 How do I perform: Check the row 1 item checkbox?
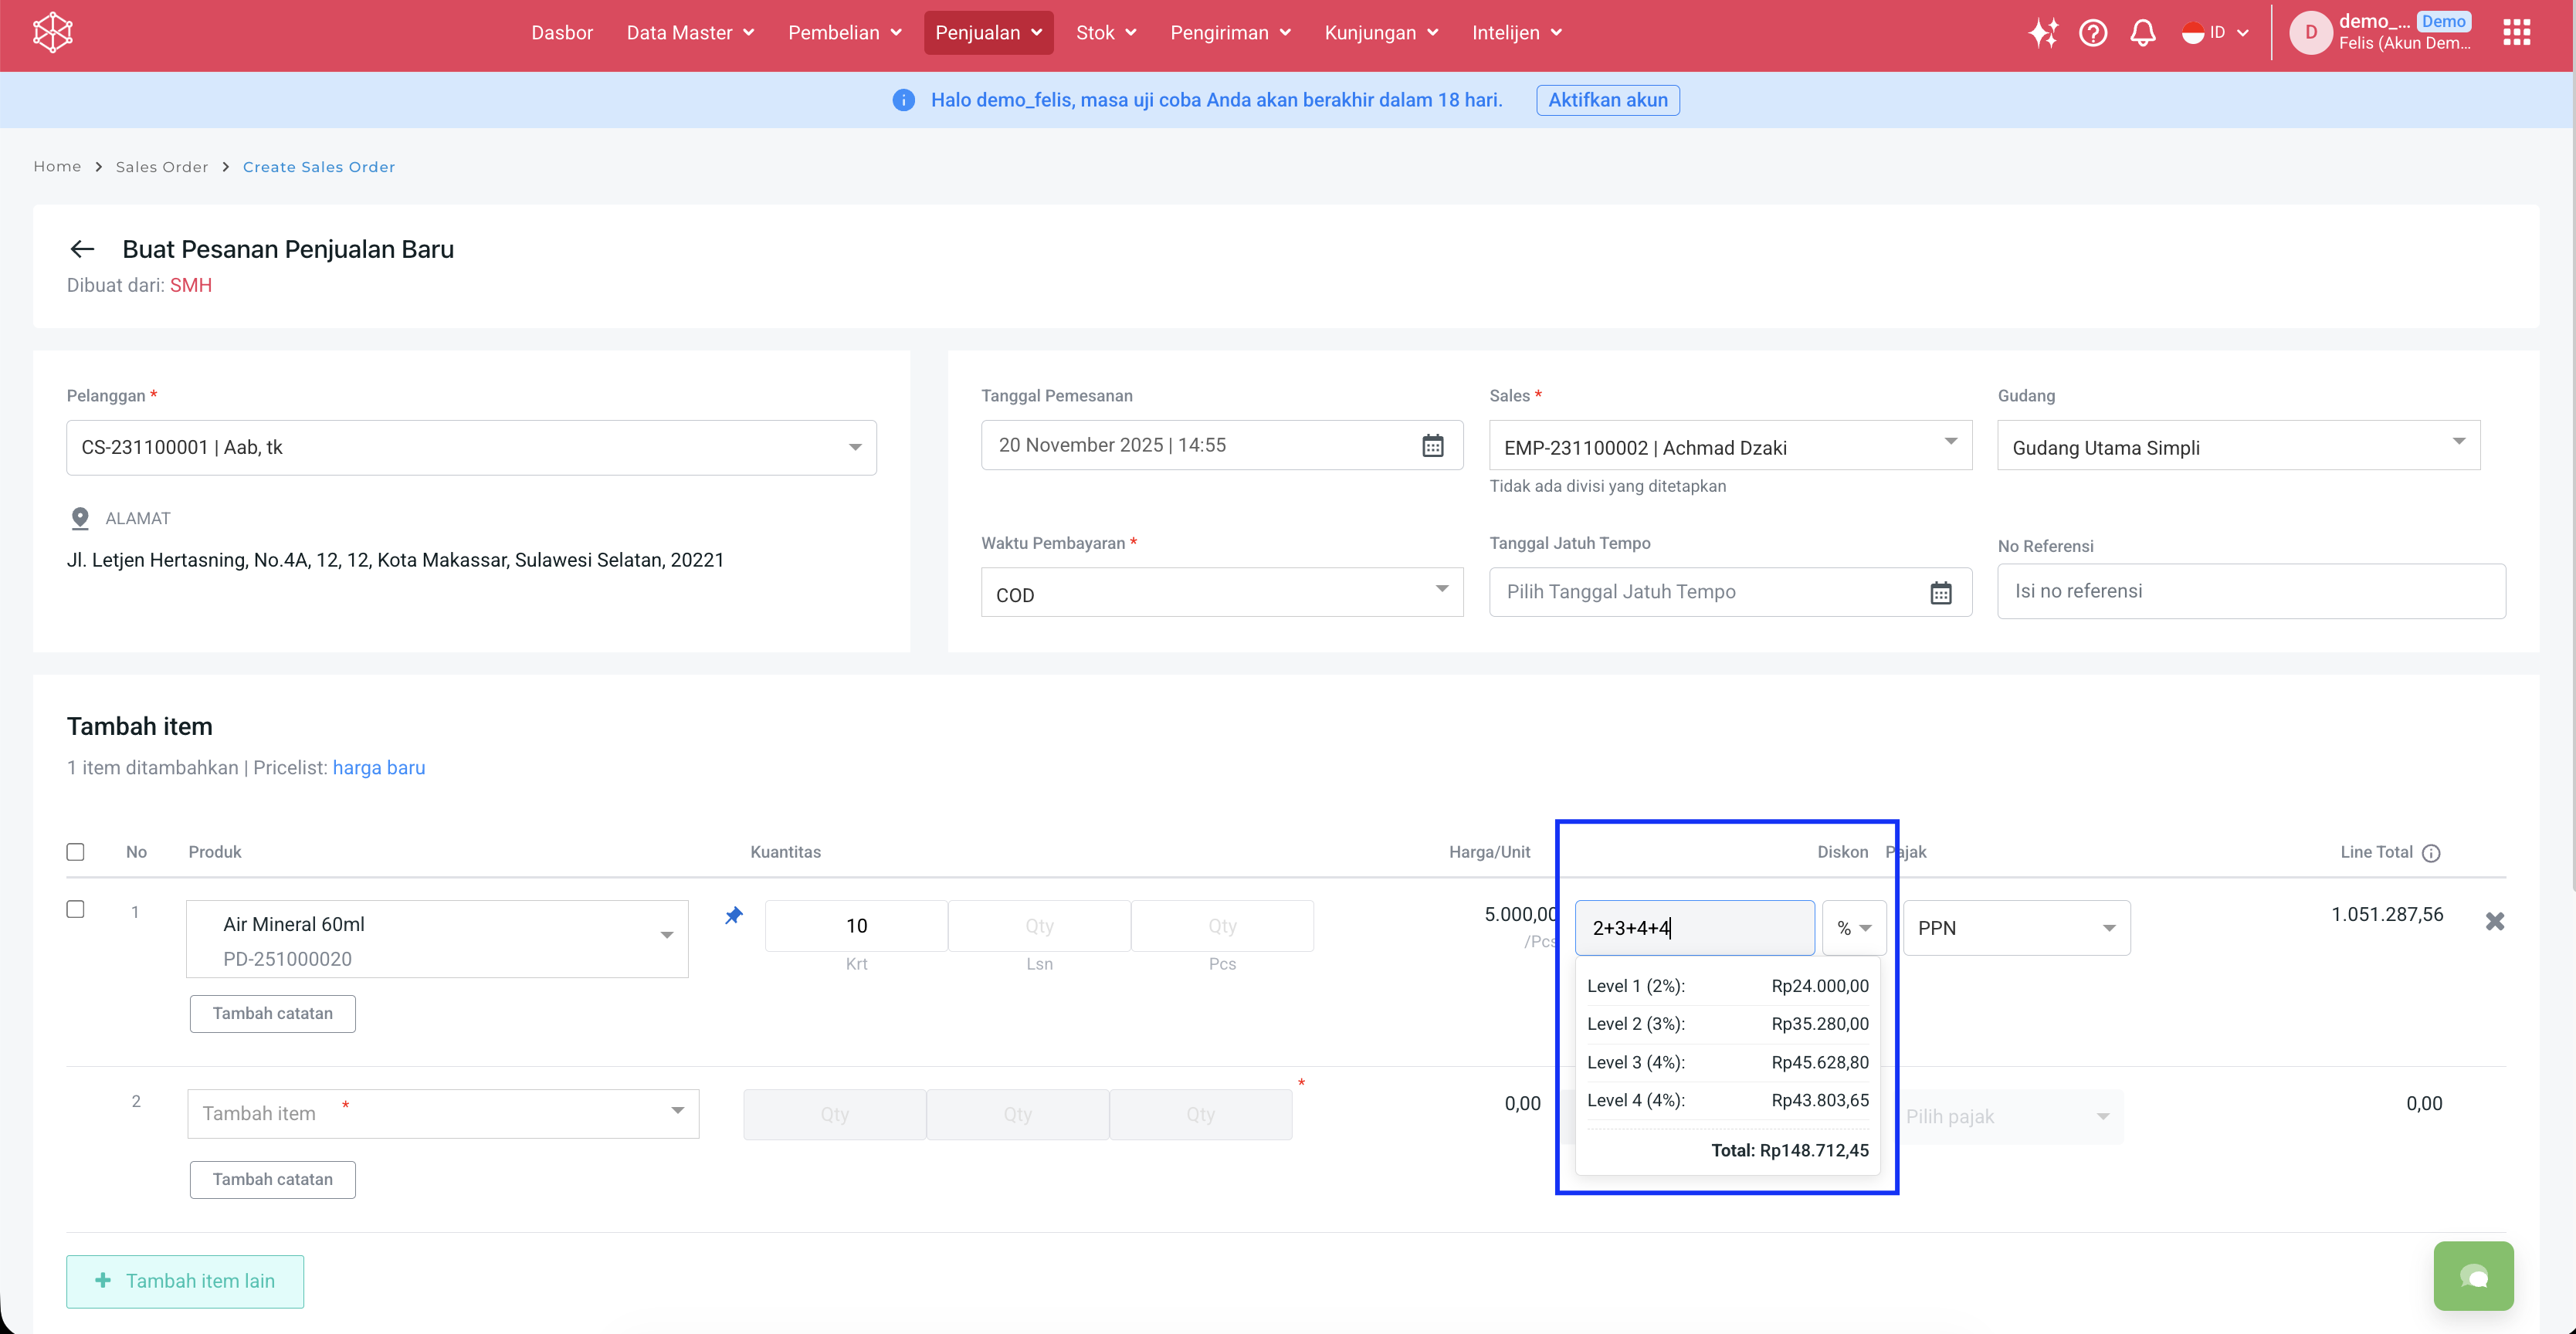(75, 909)
